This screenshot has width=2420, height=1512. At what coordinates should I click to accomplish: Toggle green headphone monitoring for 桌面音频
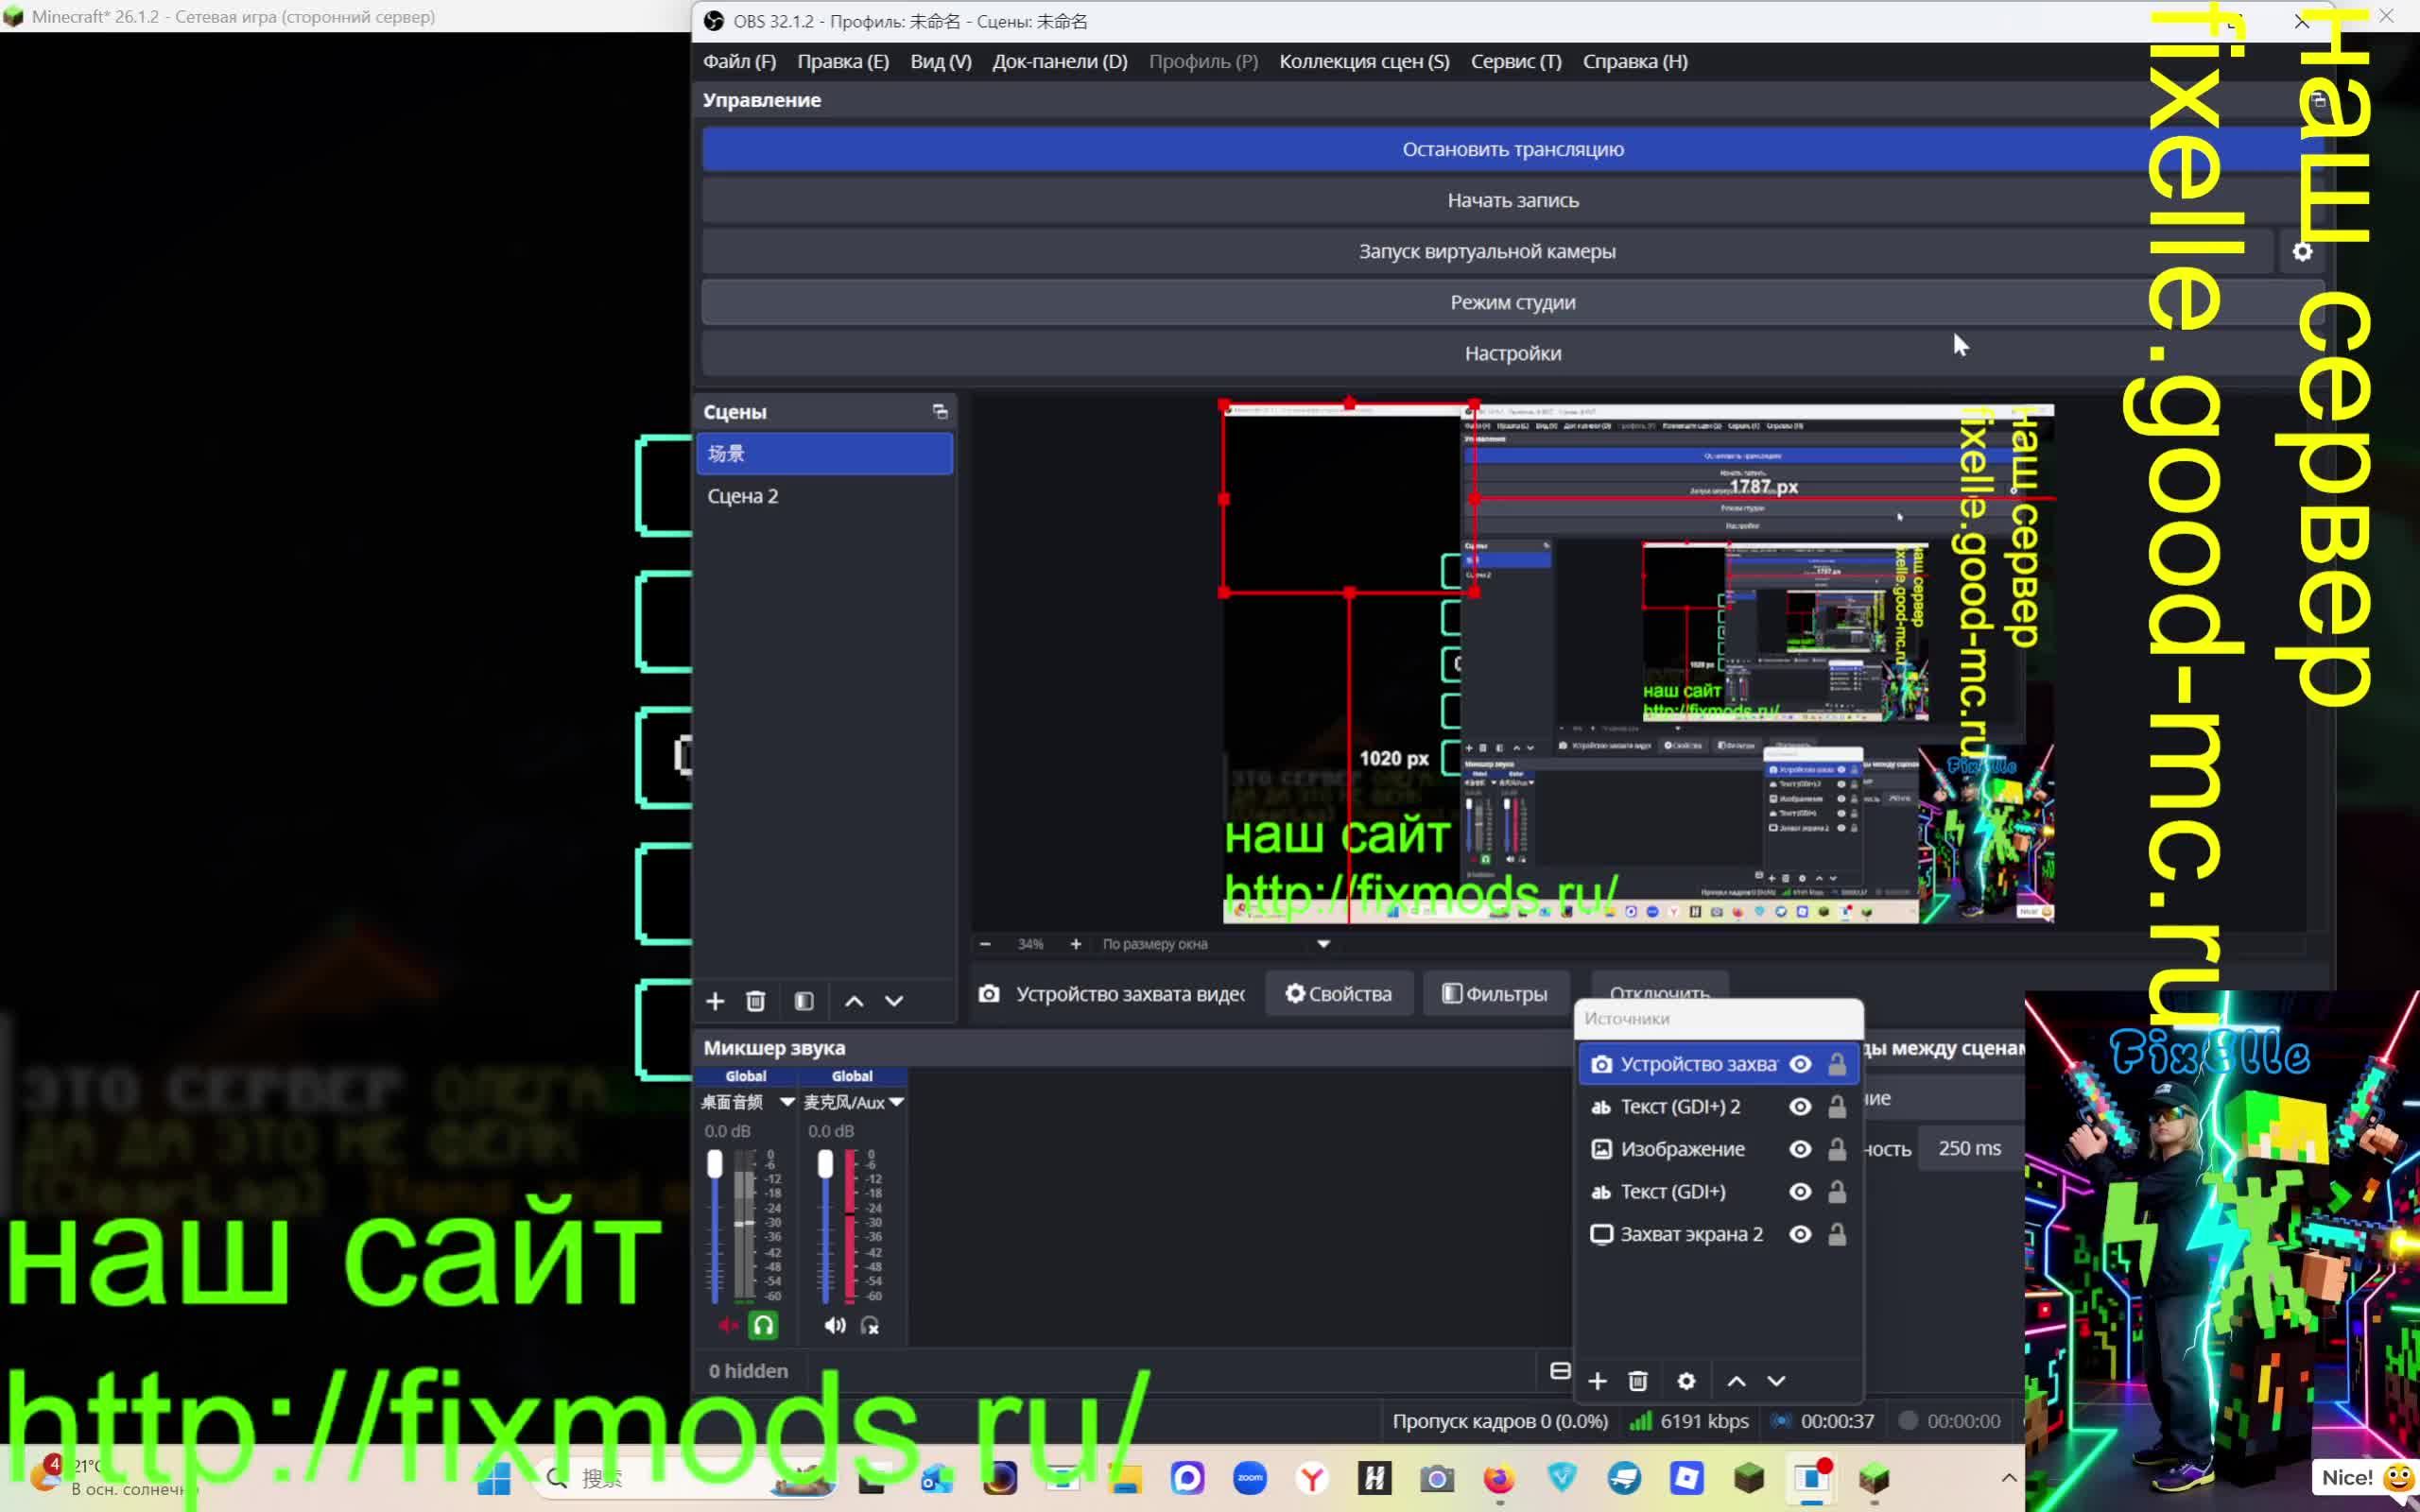click(x=763, y=1325)
